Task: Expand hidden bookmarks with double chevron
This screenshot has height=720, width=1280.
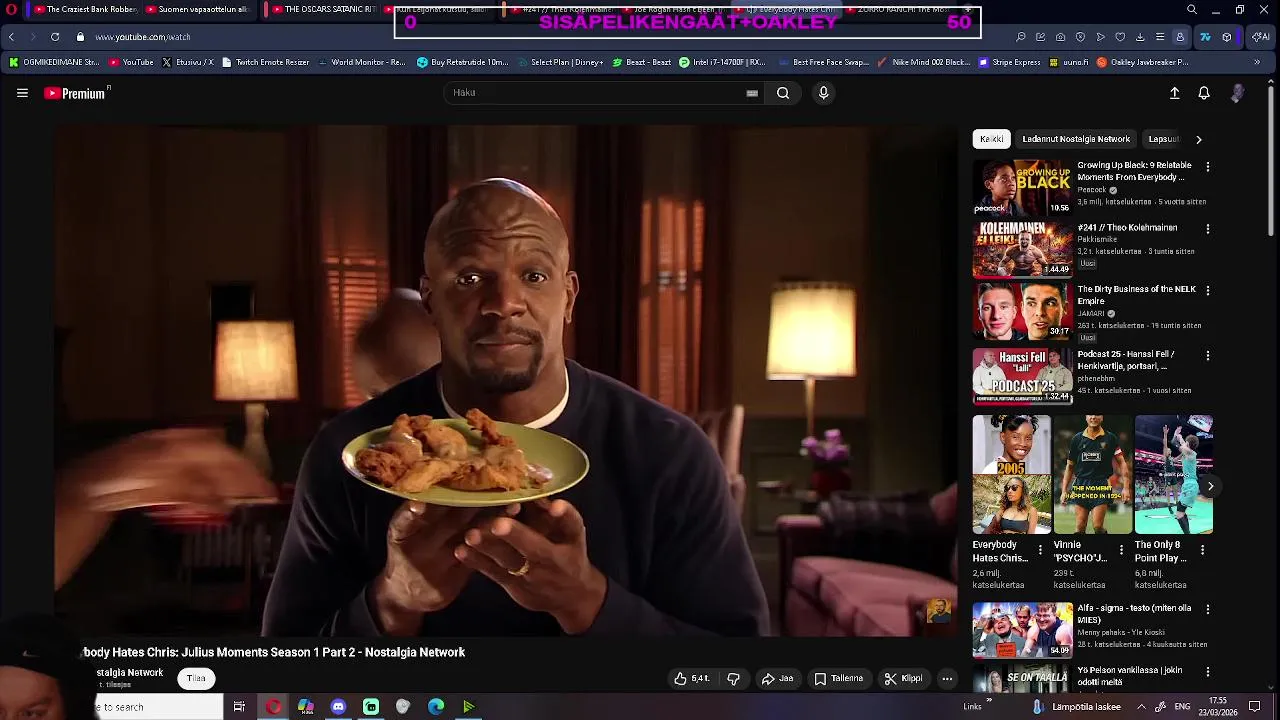Action: 1257,62
